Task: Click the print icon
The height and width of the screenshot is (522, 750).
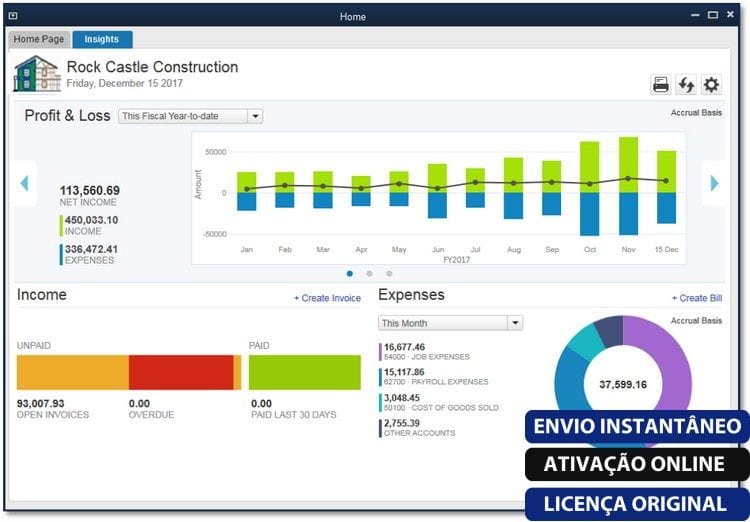Action: coord(661,85)
